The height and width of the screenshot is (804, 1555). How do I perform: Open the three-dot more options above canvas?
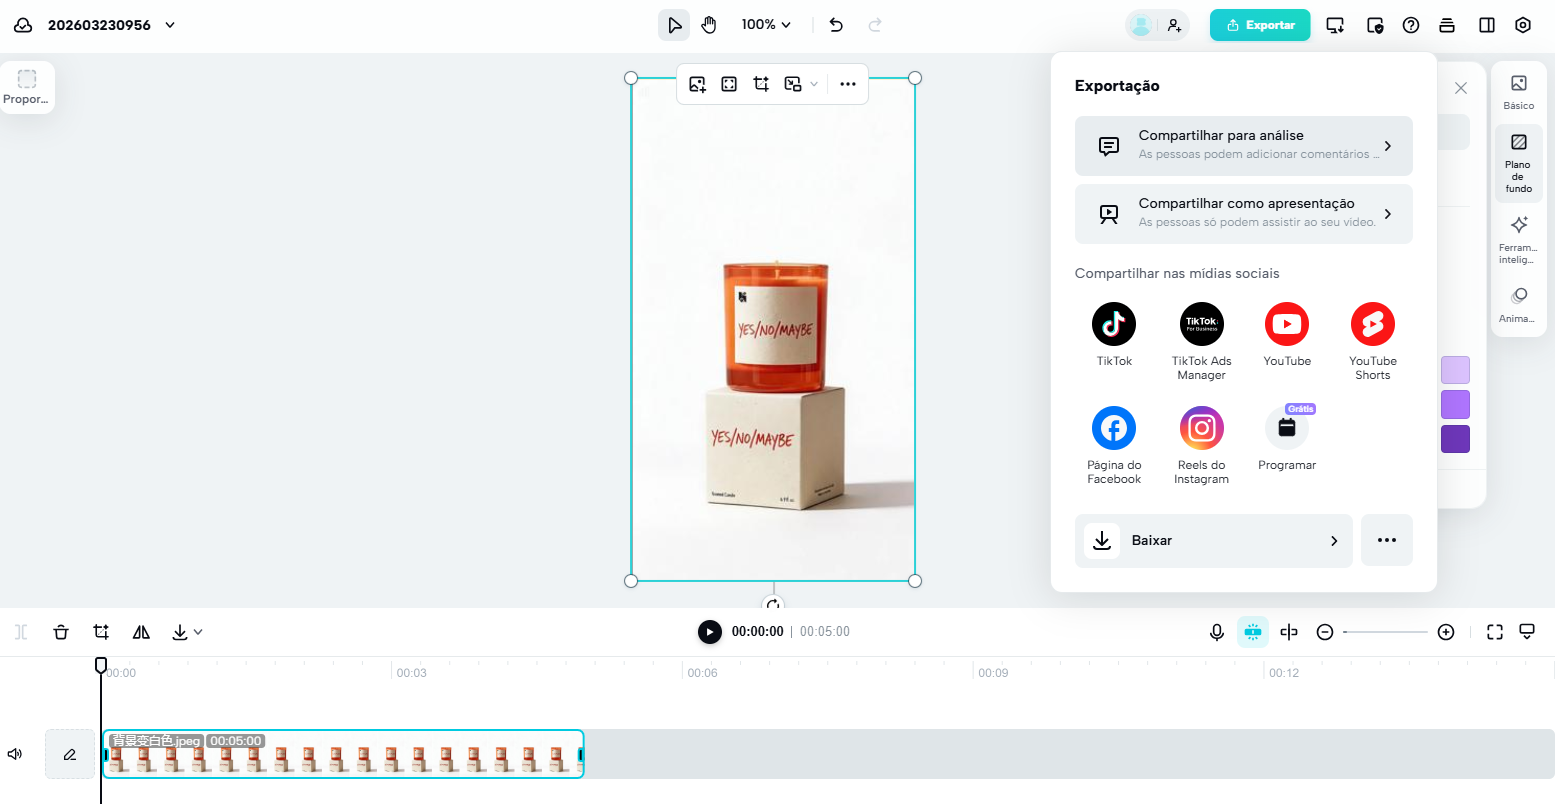(x=848, y=84)
